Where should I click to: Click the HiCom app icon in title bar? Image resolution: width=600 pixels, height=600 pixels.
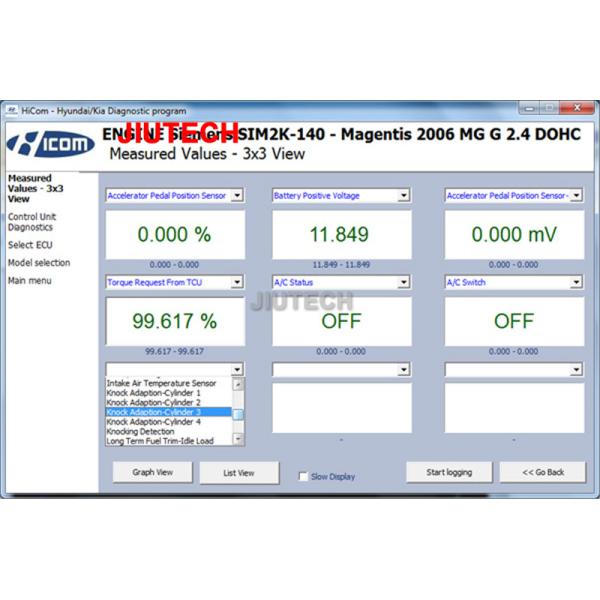12,110
